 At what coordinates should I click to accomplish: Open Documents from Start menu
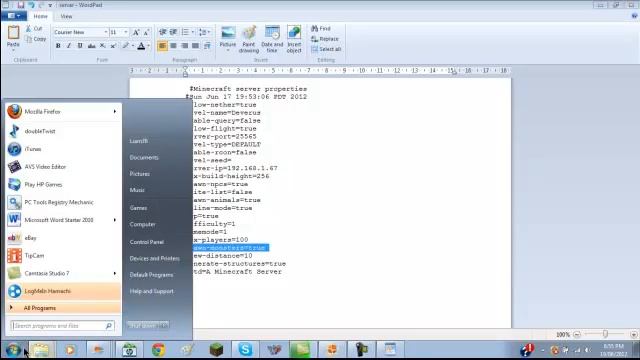pos(144,157)
